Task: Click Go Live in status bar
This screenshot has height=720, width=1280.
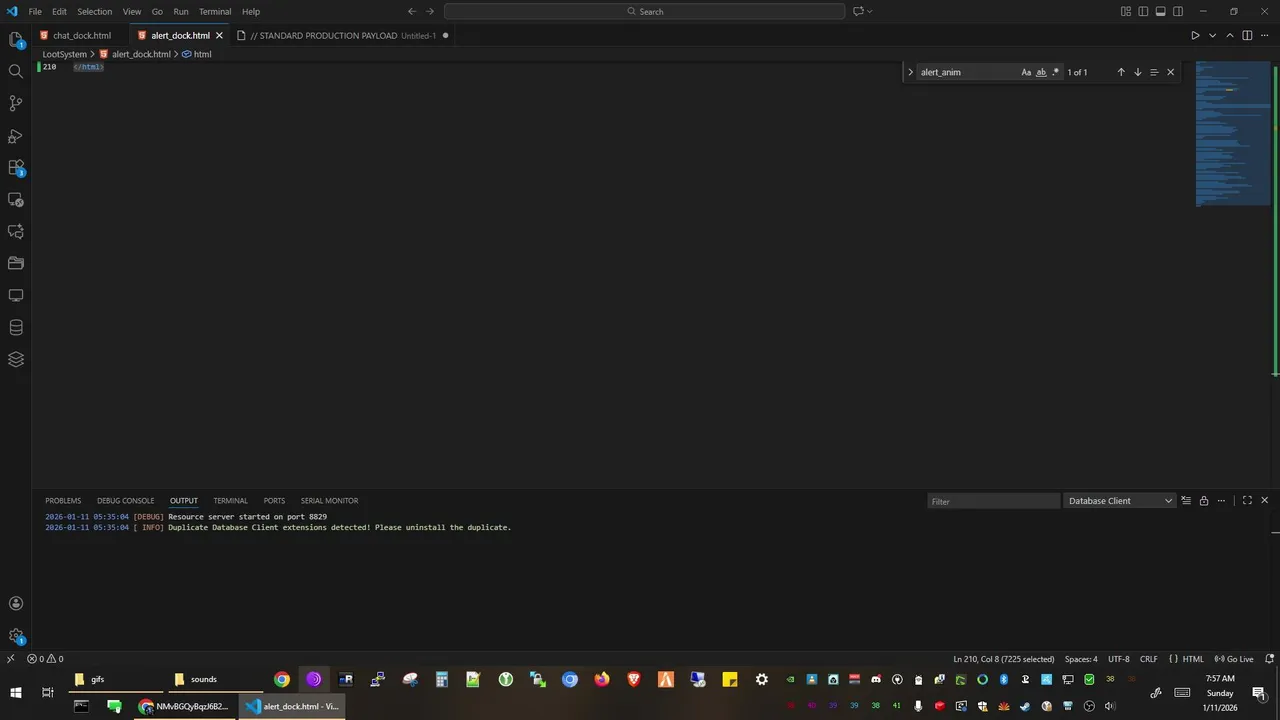Action: (x=1234, y=659)
